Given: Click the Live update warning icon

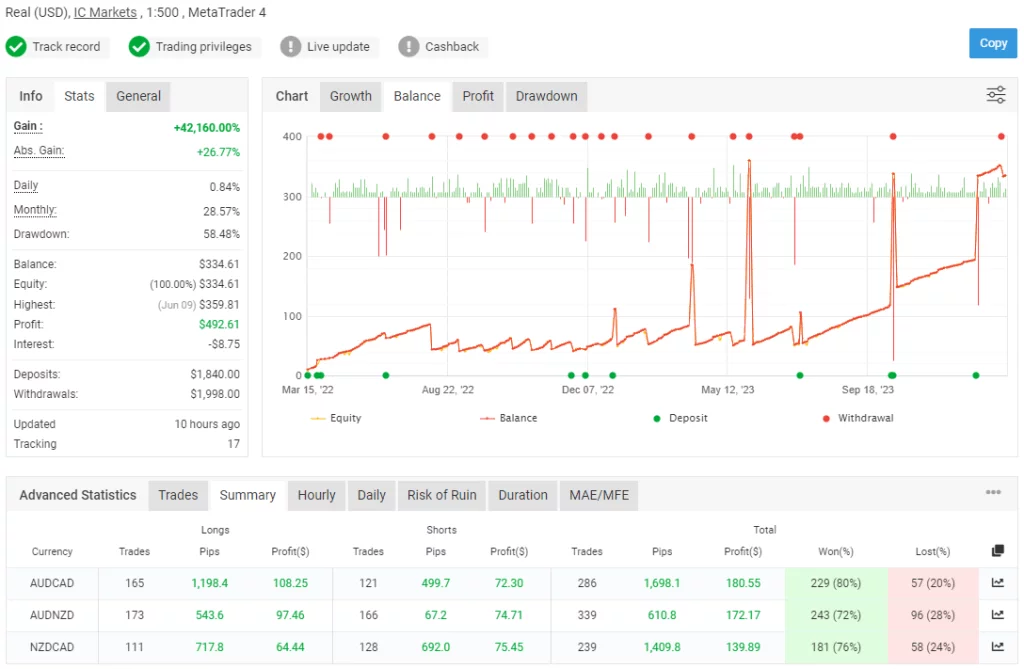Looking at the screenshot, I should pos(289,46).
